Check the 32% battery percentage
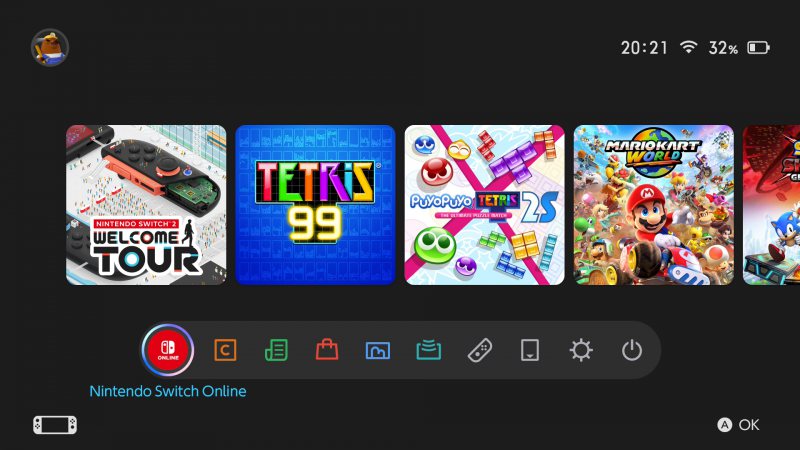 click(x=723, y=48)
